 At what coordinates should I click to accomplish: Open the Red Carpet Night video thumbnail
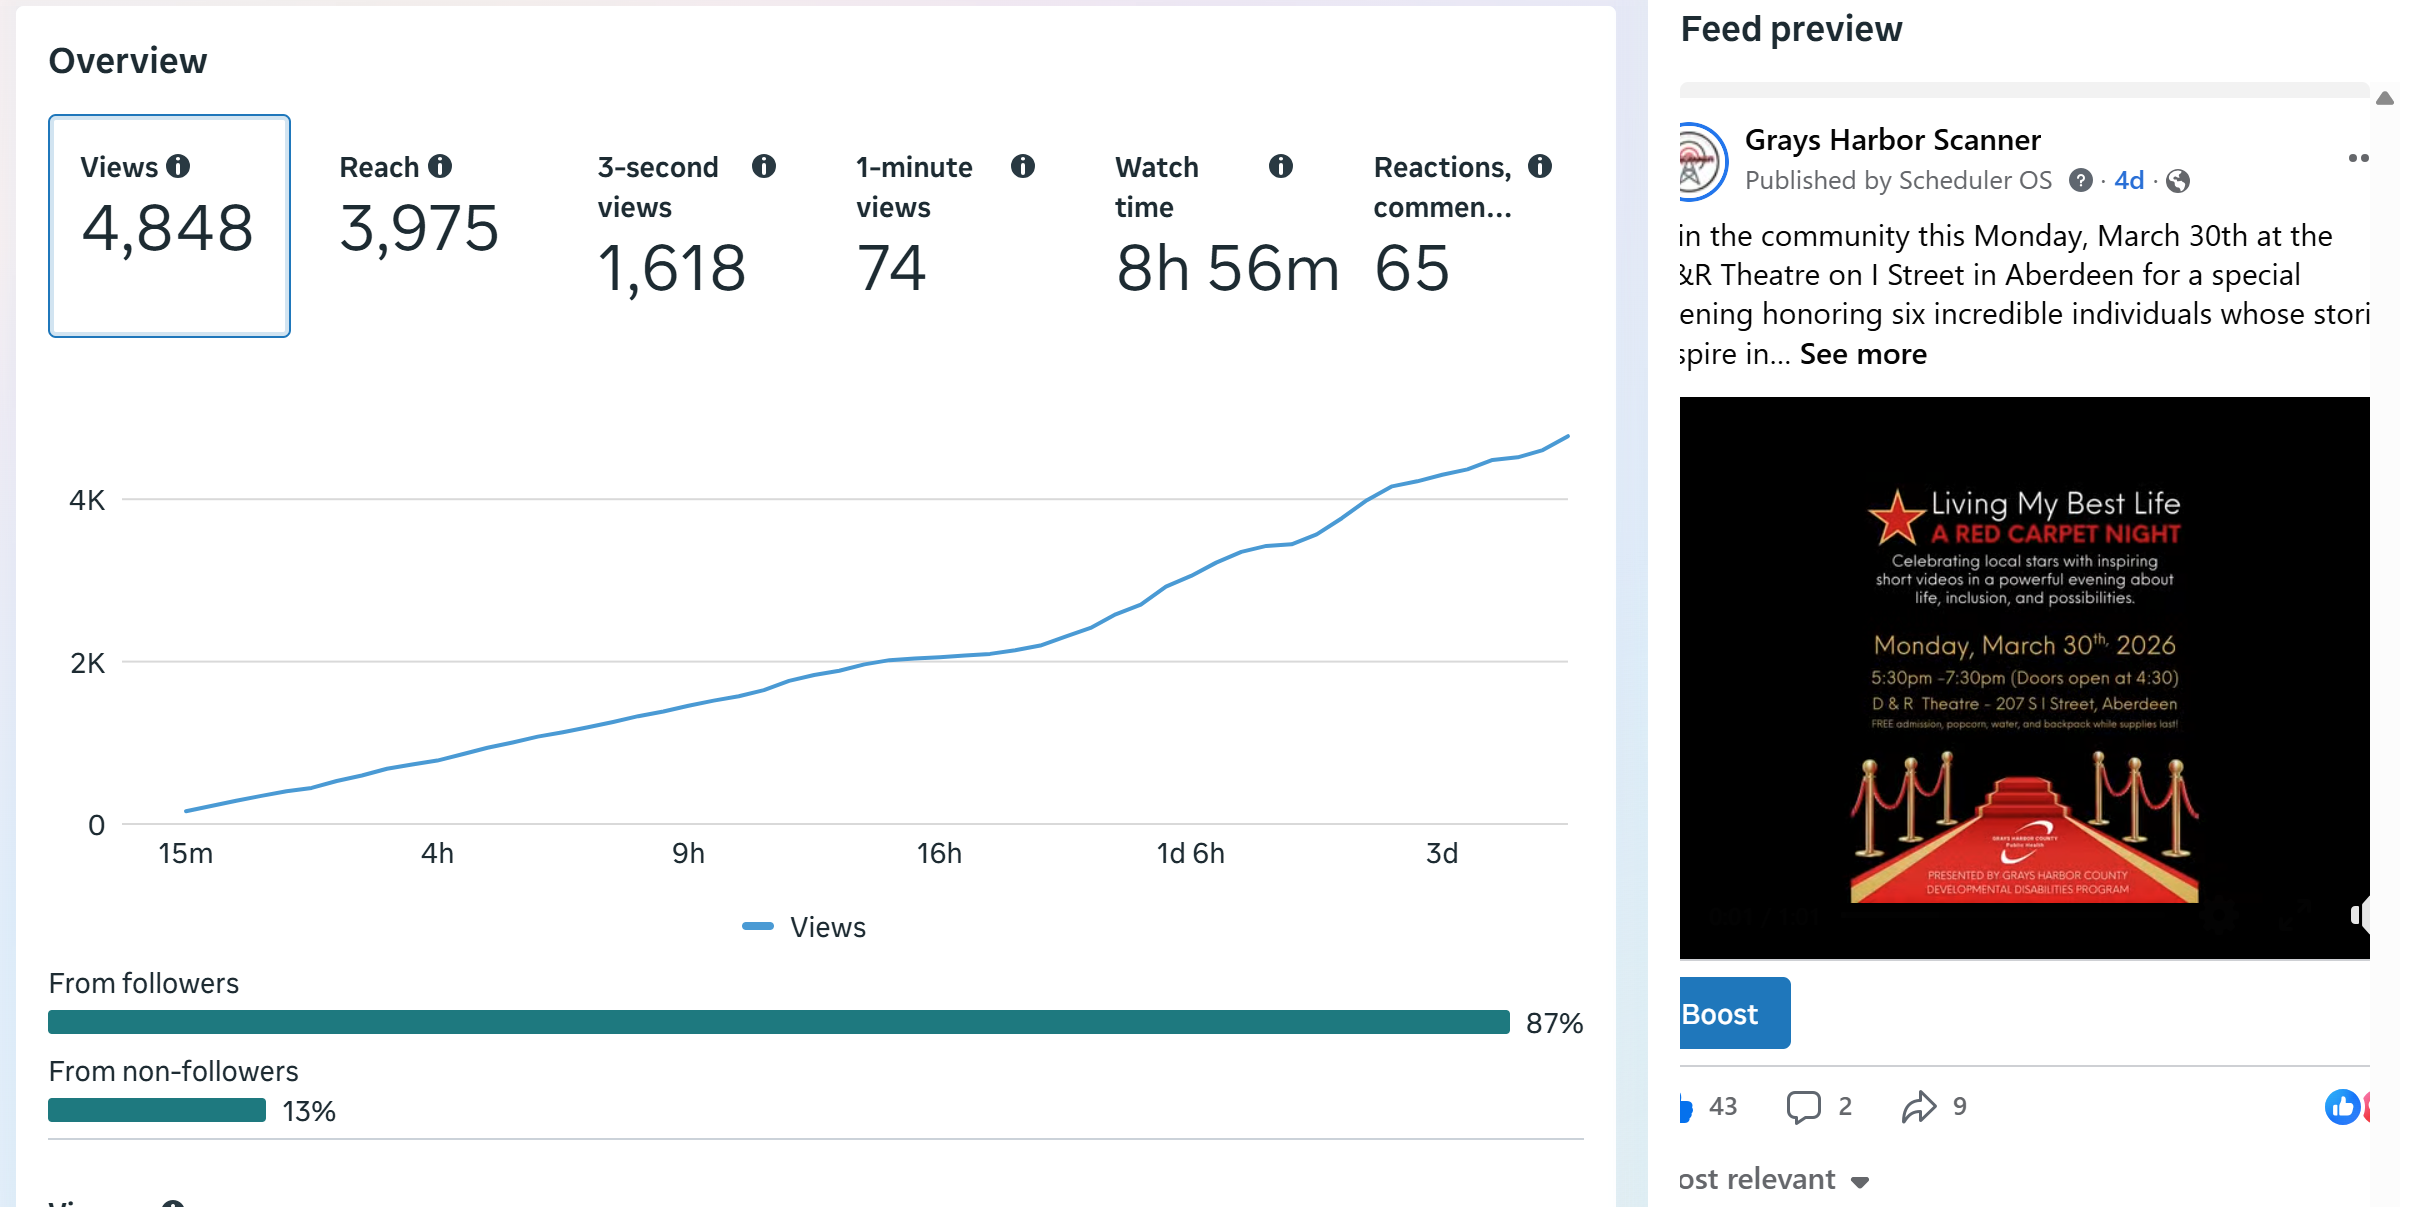2024,678
